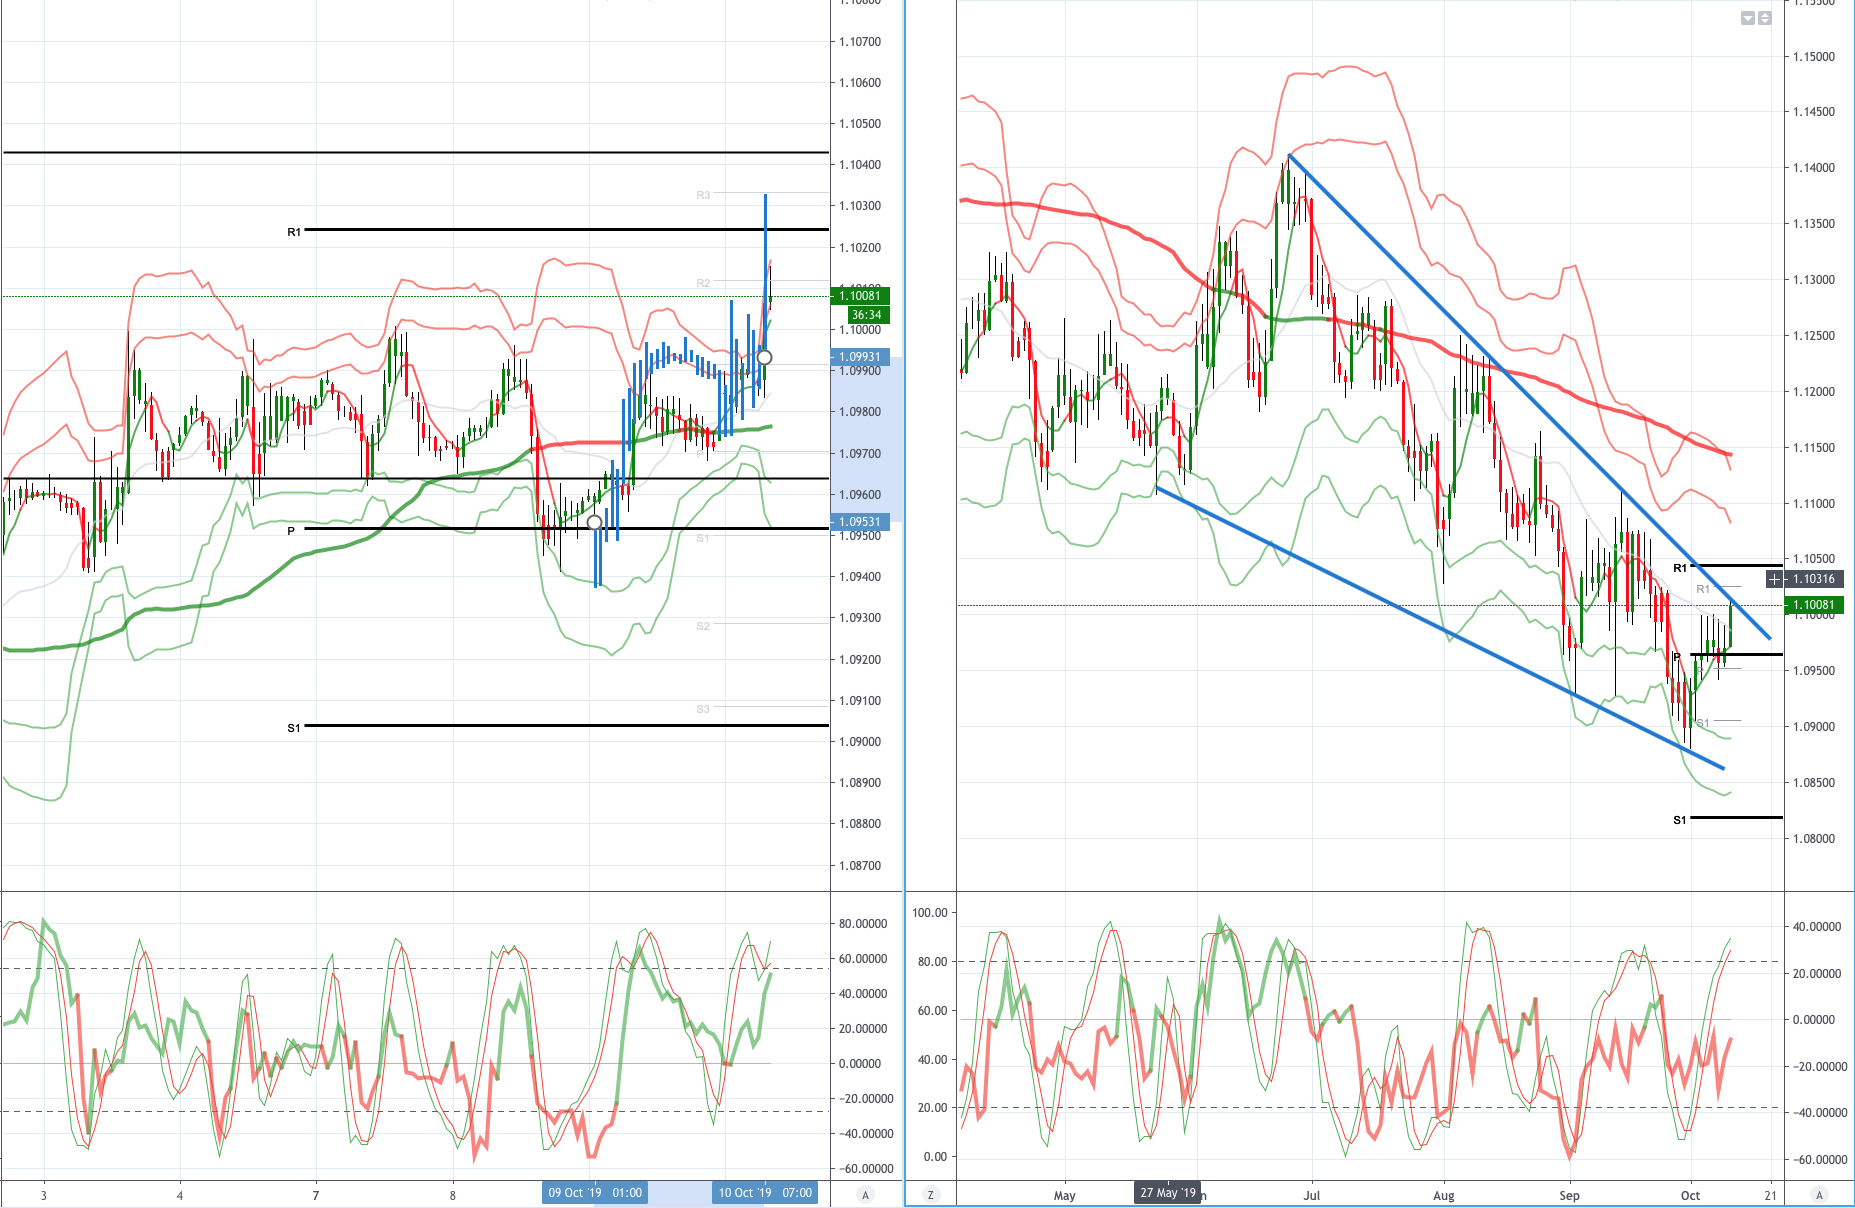Click the 27 May '19 date tooltip
Screen dimensions: 1855x1208
[x=1168, y=1193]
